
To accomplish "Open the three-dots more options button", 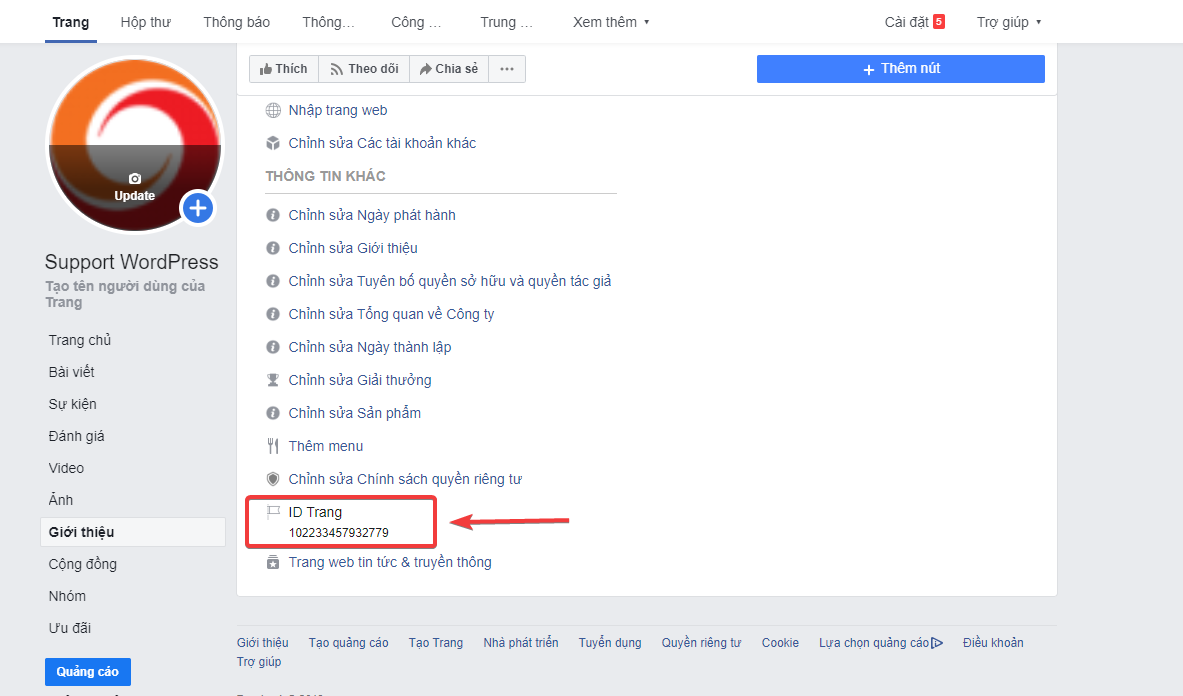I will point(507,69).
